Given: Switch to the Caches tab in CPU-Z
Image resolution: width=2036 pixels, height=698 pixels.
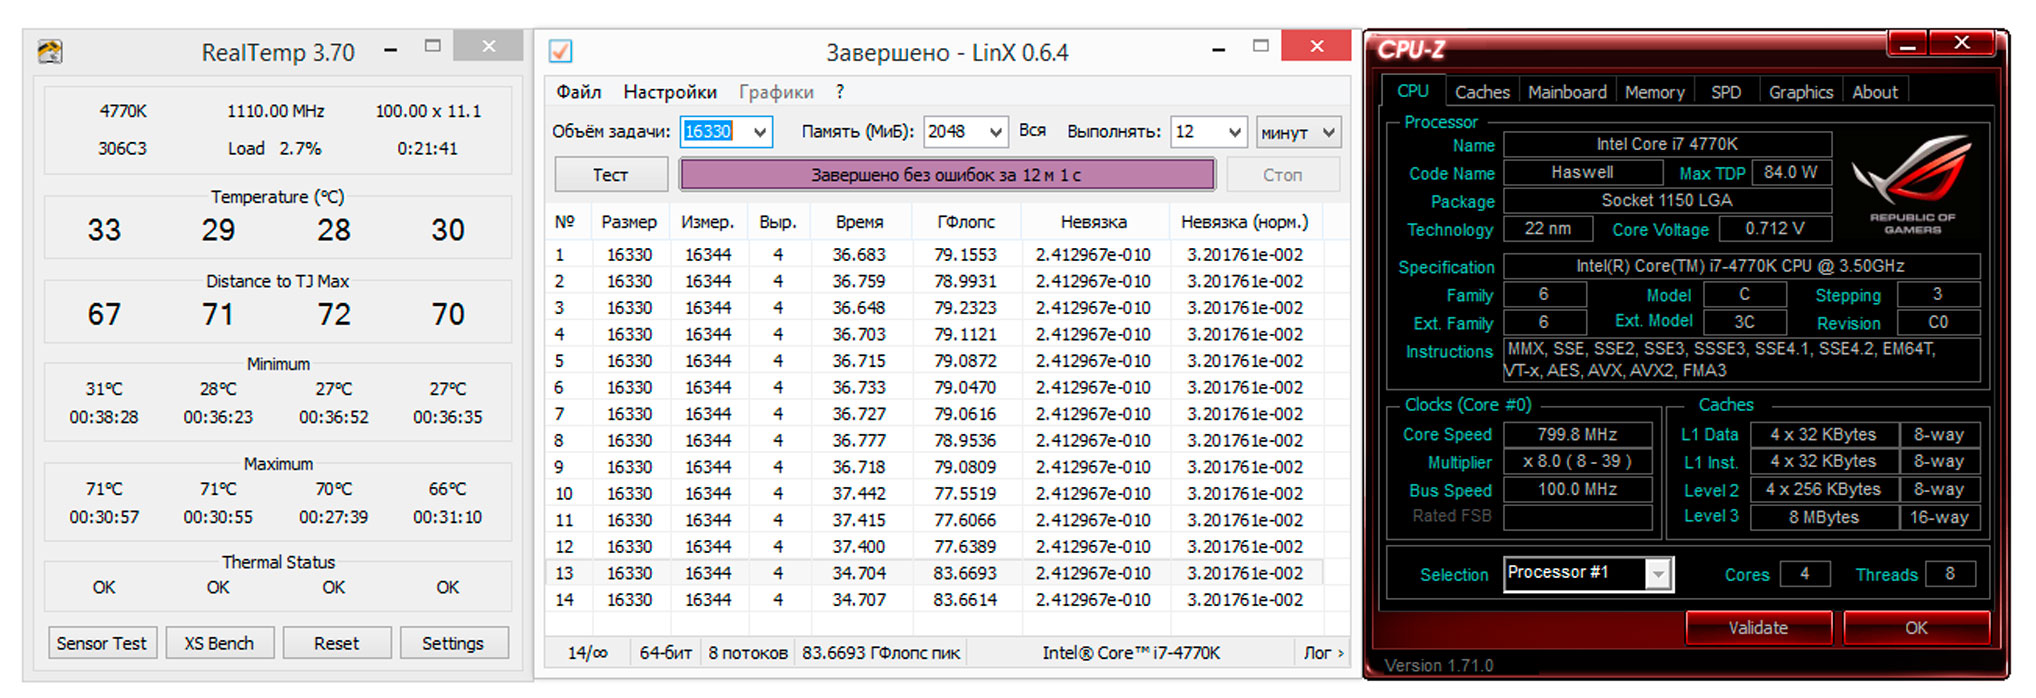Looking at the screenshot, I should click(1482, 92).
